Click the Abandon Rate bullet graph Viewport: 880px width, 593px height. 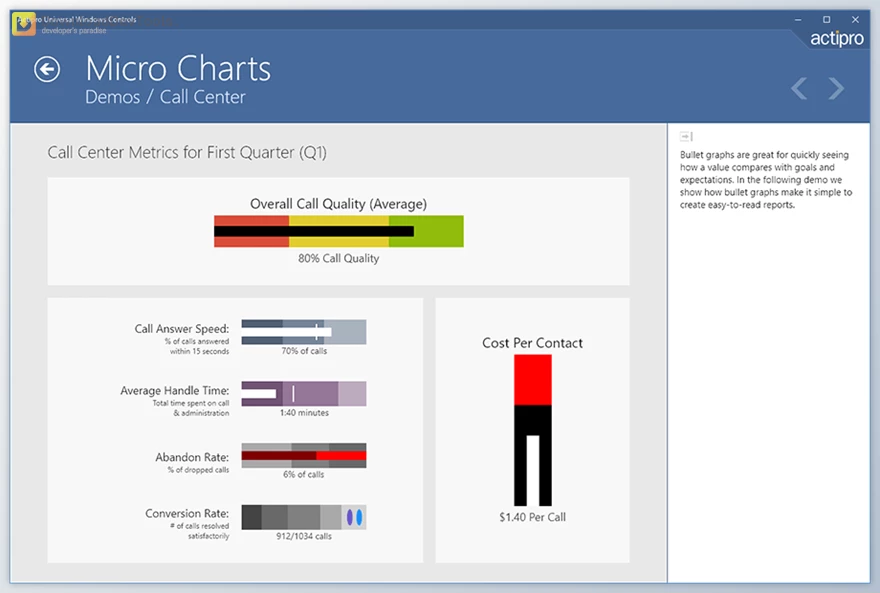(304, 455)
